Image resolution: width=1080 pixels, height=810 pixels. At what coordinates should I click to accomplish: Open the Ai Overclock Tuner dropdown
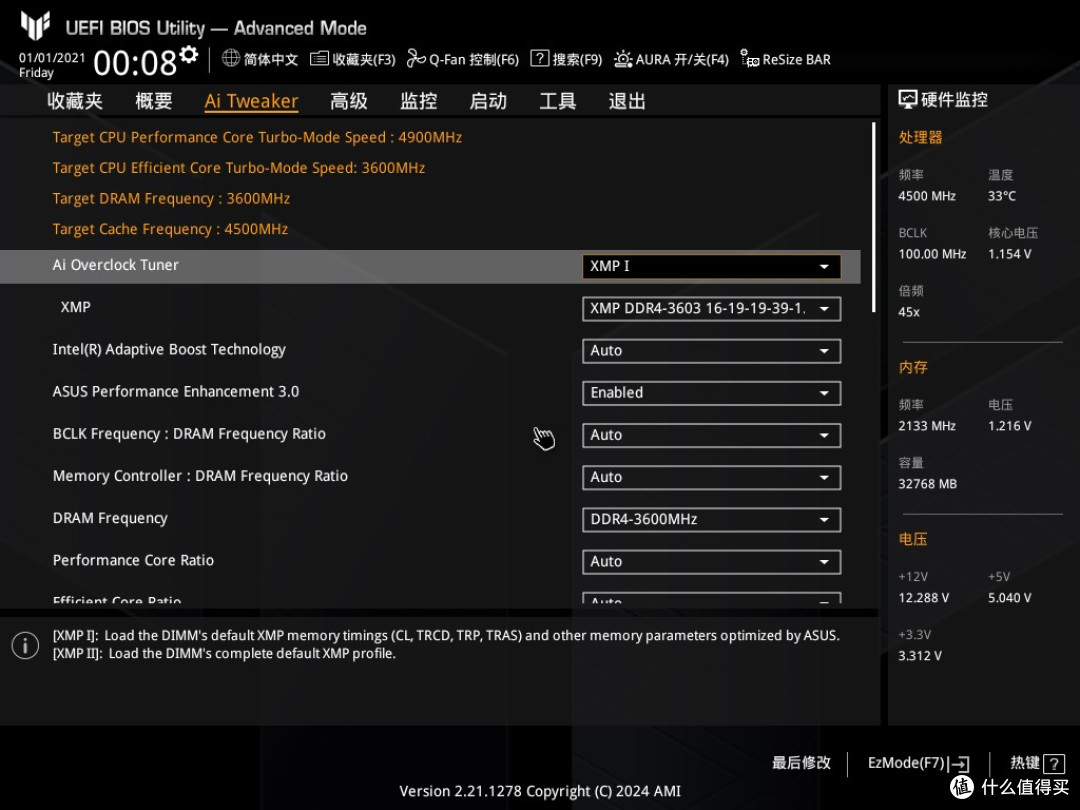tap(712, 267)
